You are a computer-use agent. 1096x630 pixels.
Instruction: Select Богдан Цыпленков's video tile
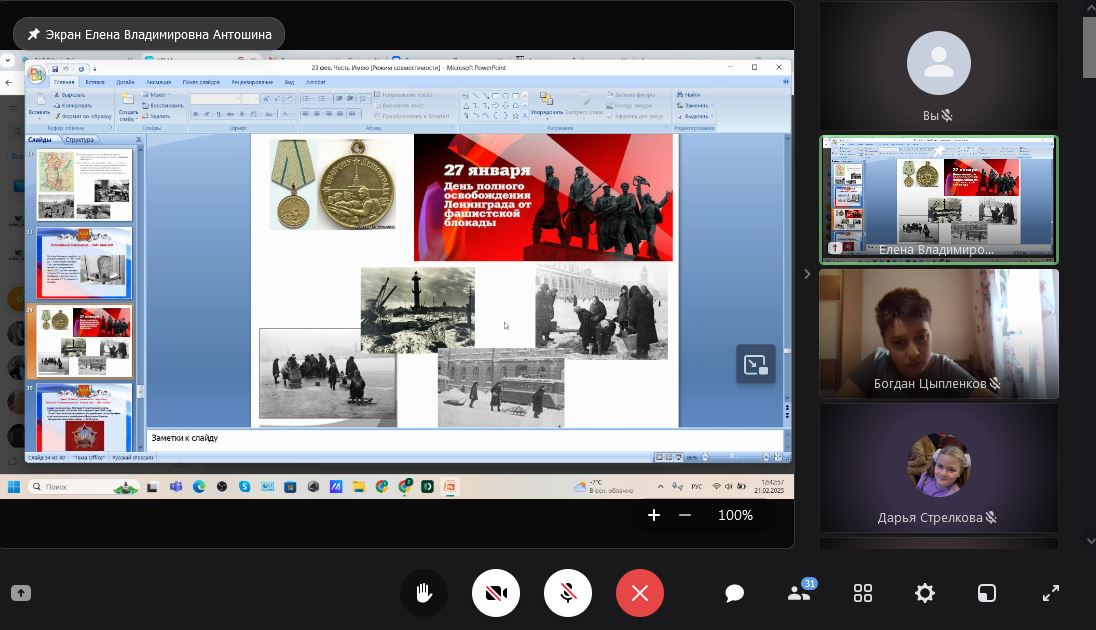pyautogui.click(x=939, y=334)
